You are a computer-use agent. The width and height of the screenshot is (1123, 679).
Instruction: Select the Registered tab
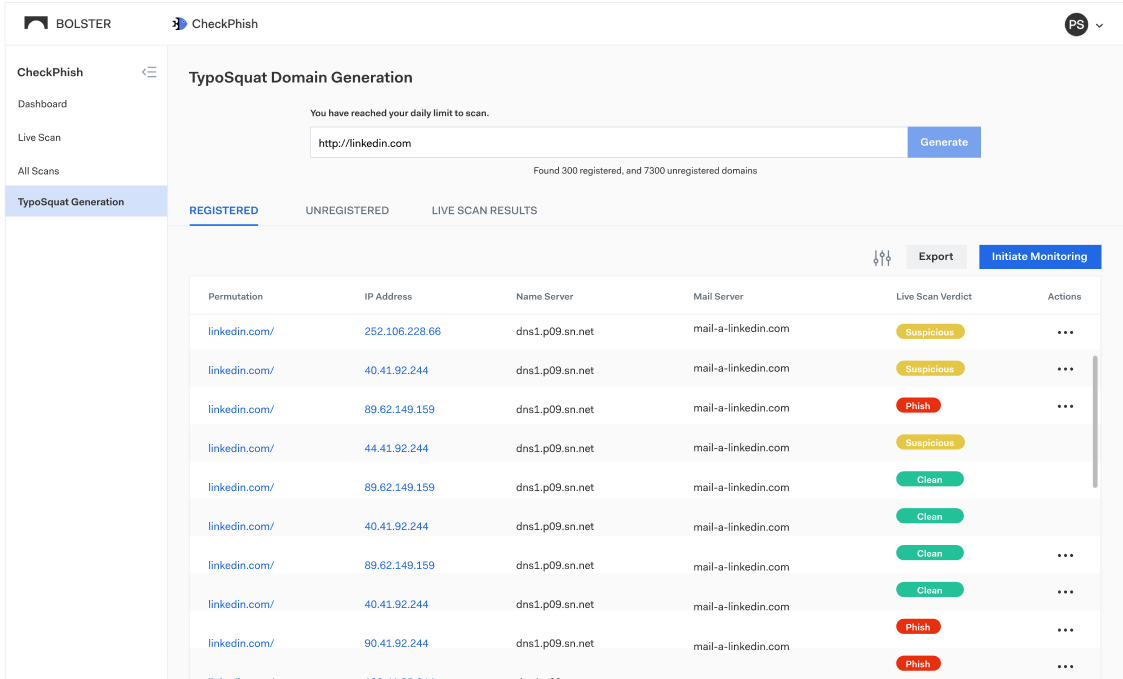tap(223, 211)
